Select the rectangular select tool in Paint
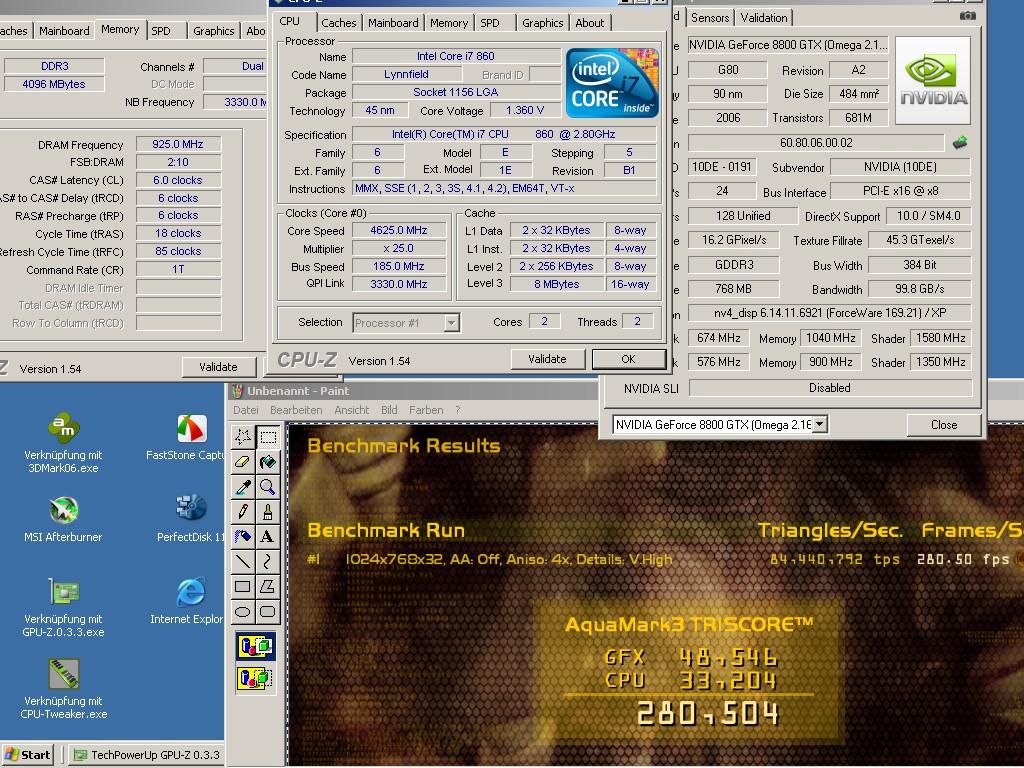 point(268,437)
